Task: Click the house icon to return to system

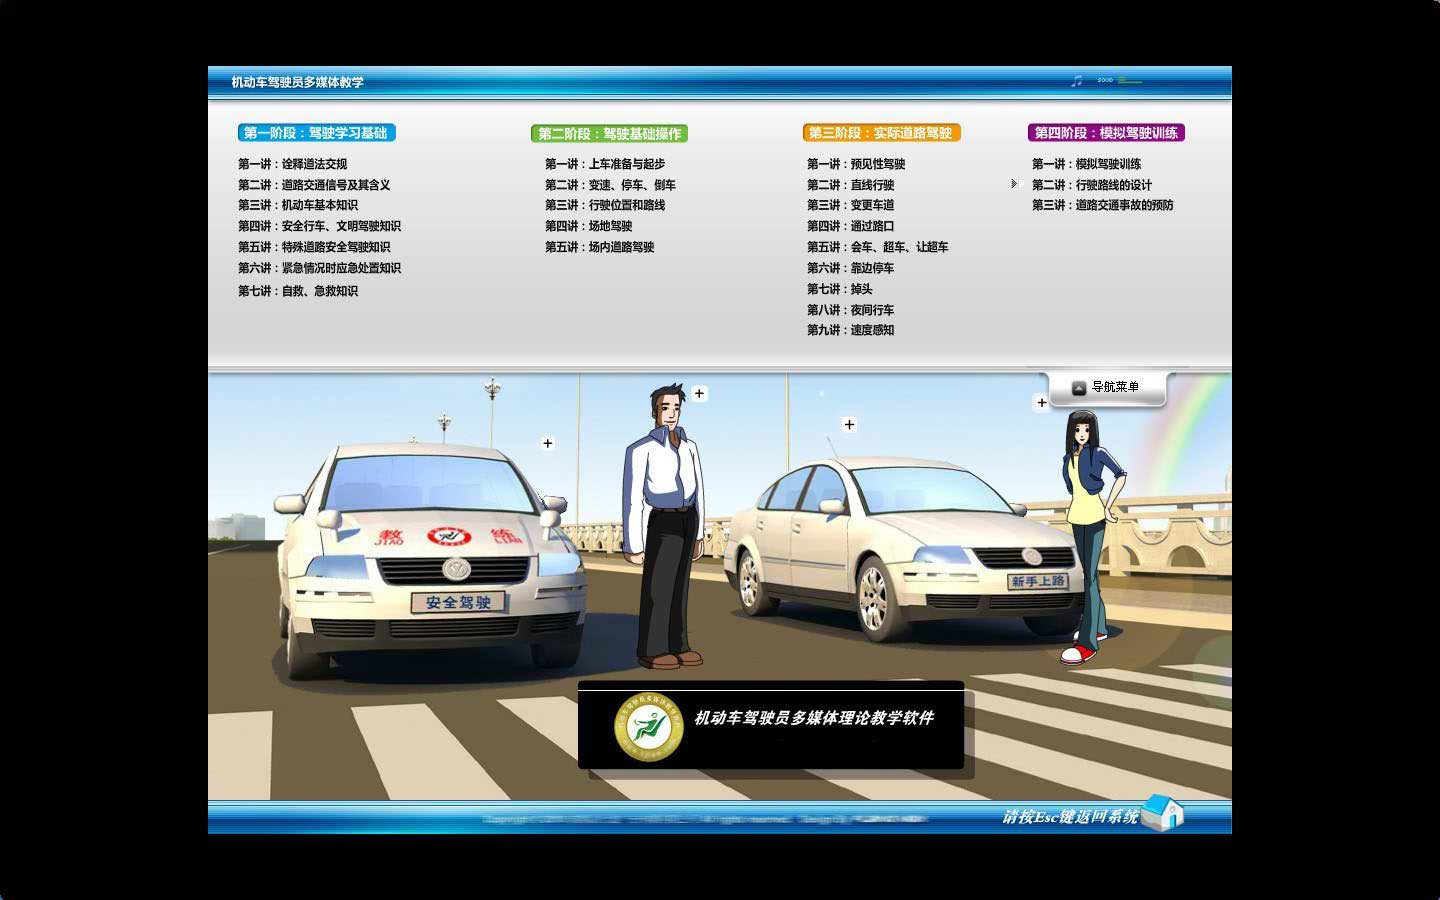Action: tap(1162, 813)
